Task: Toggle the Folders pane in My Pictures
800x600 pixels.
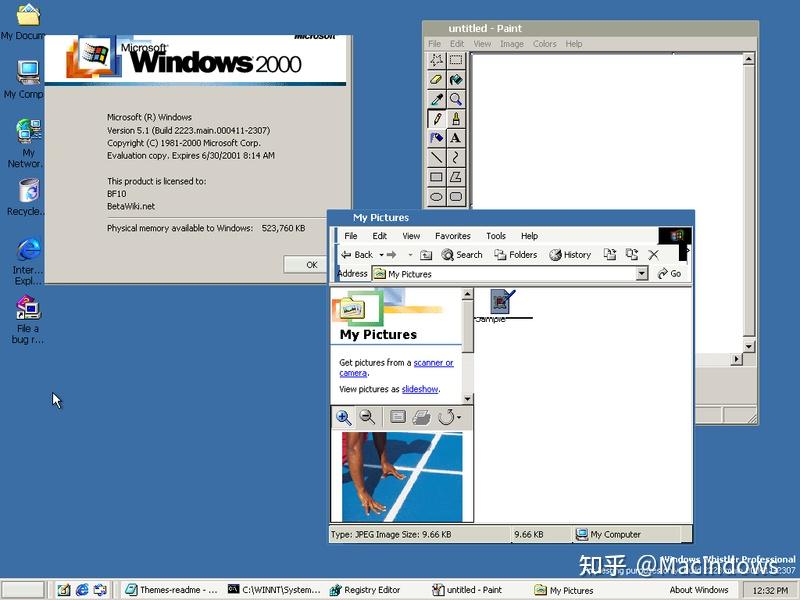Action: 516,255
